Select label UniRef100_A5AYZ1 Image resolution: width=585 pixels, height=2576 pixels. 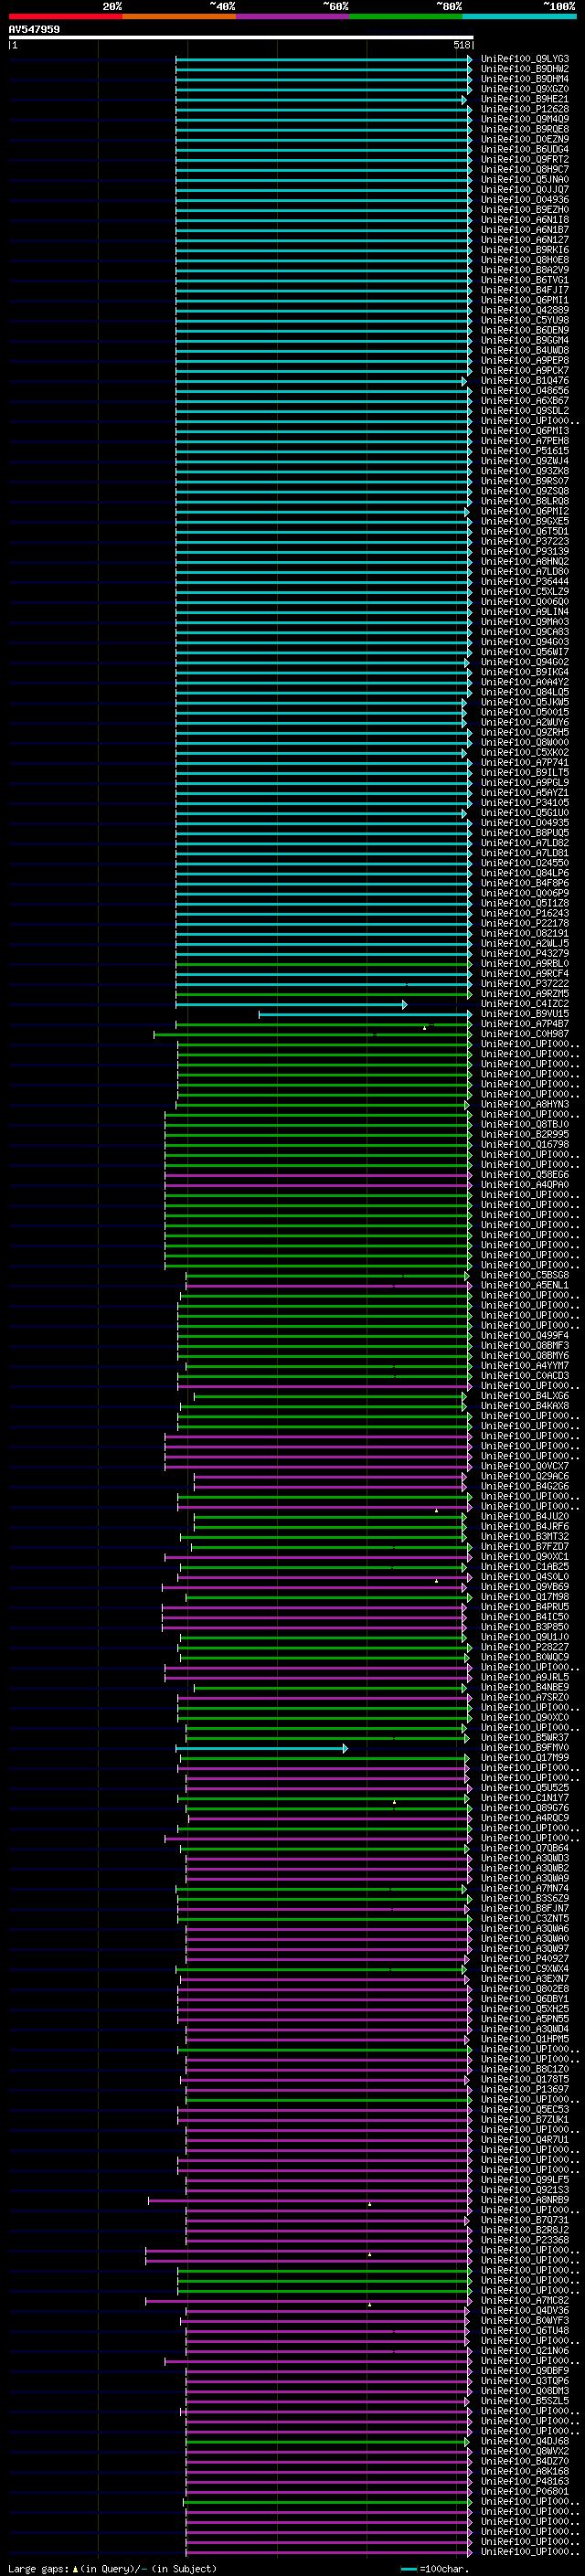(x=525, y=792)
